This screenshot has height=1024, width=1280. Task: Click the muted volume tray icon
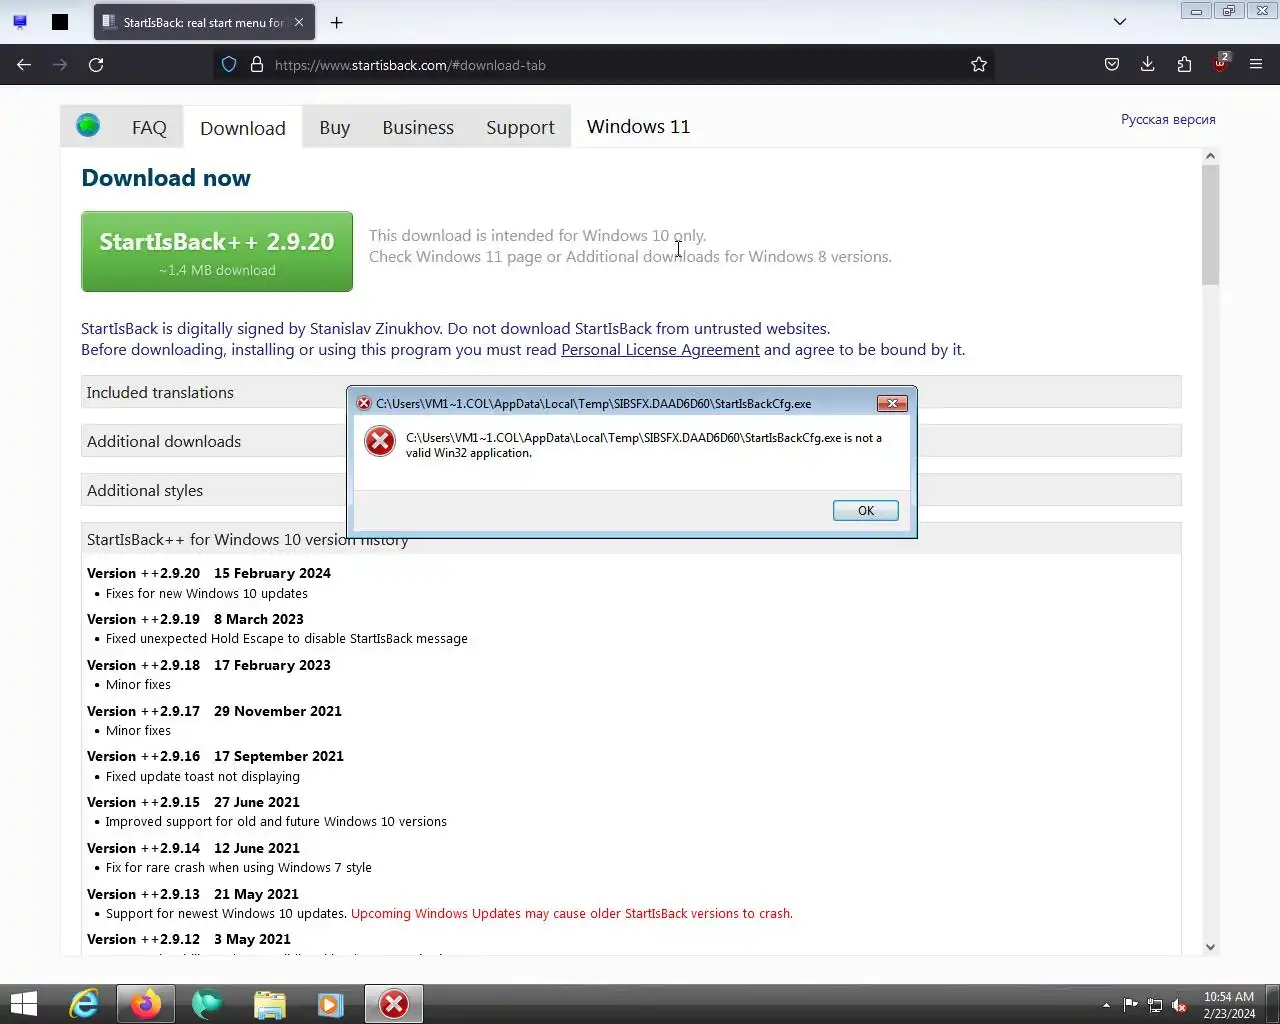(x=1179, y=1005)
